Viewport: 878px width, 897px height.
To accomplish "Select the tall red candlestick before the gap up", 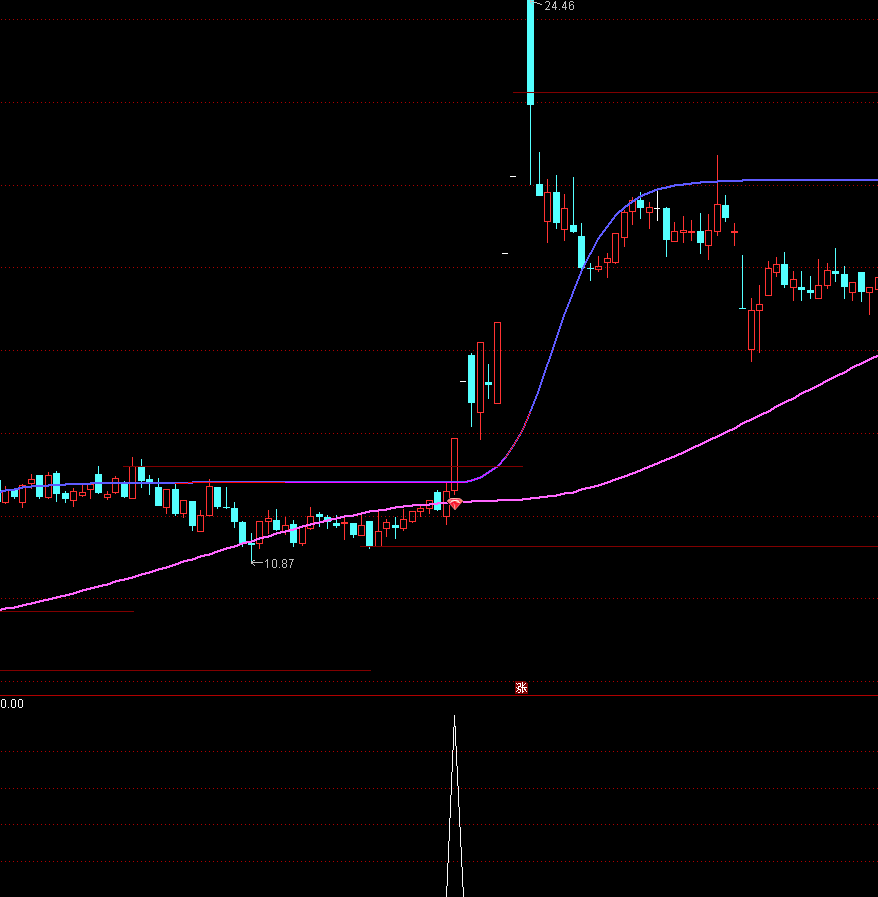I will [497, 361].
